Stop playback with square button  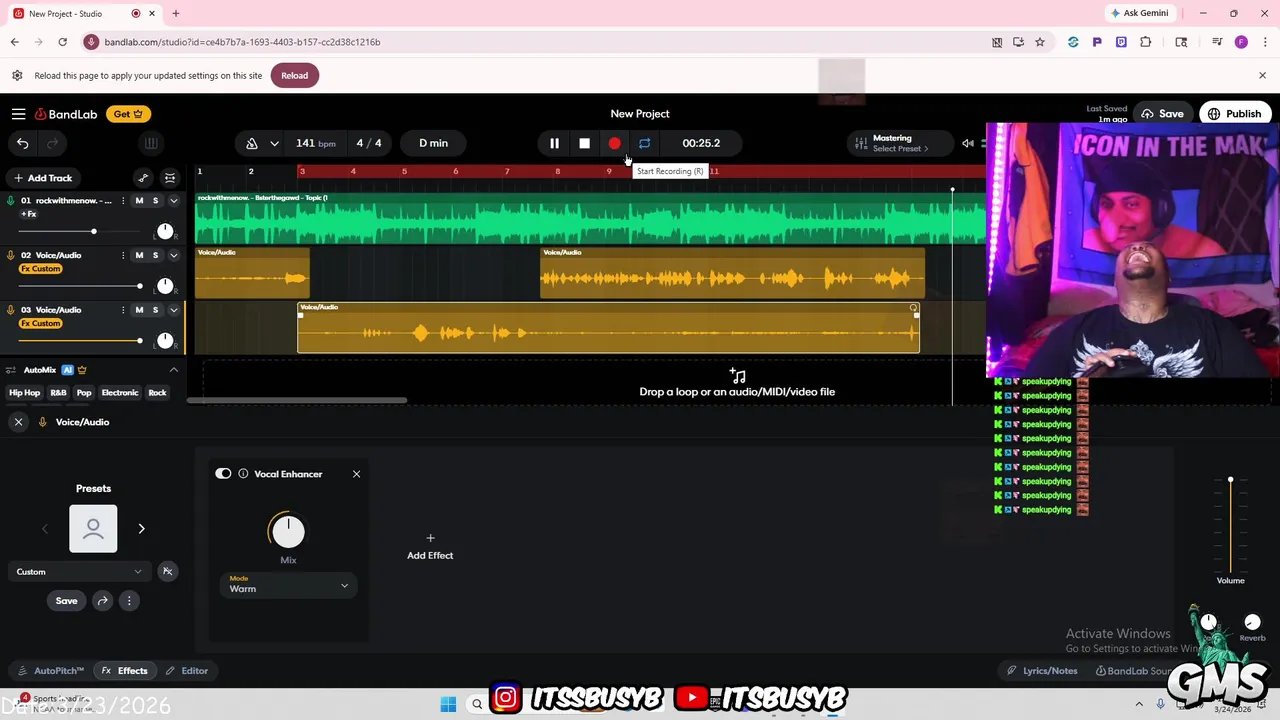click(584, 143)
